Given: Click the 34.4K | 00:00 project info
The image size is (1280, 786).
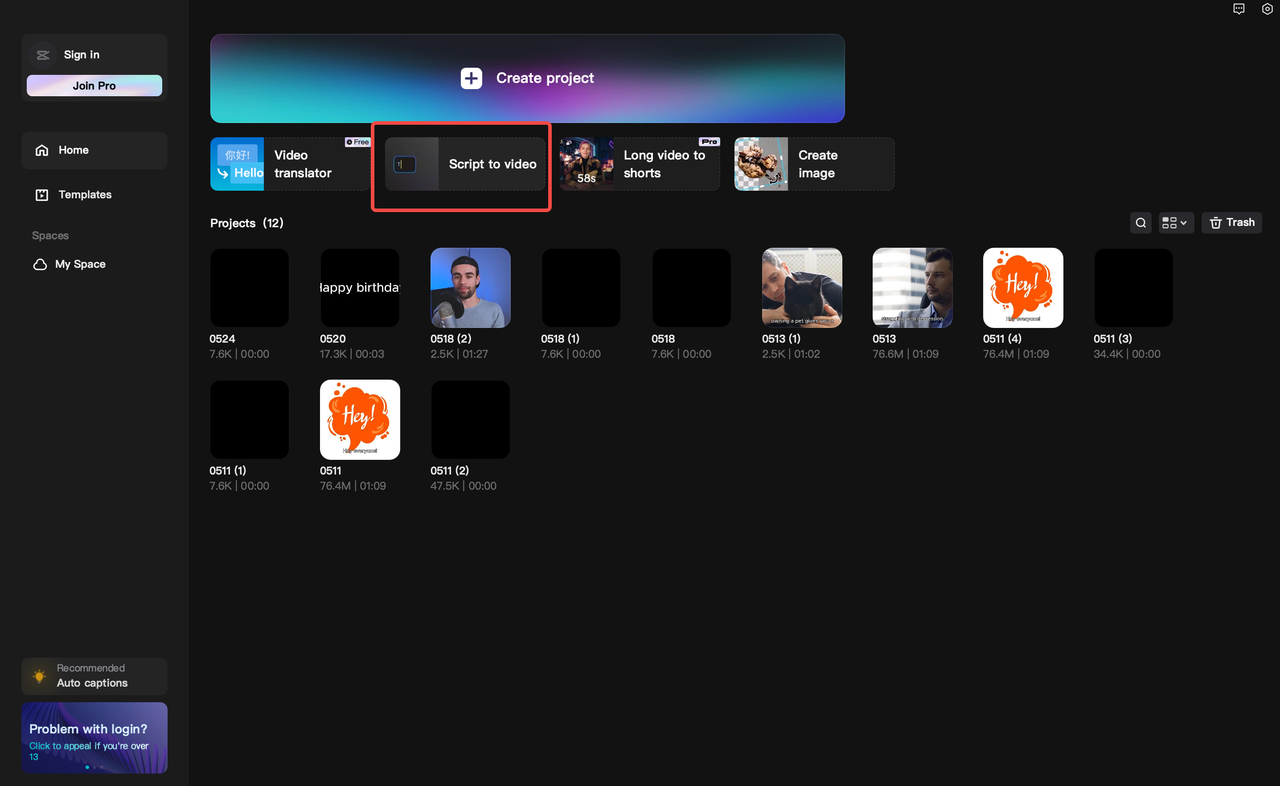Looking at the screenshot, I should click(x=1127, y=354).
